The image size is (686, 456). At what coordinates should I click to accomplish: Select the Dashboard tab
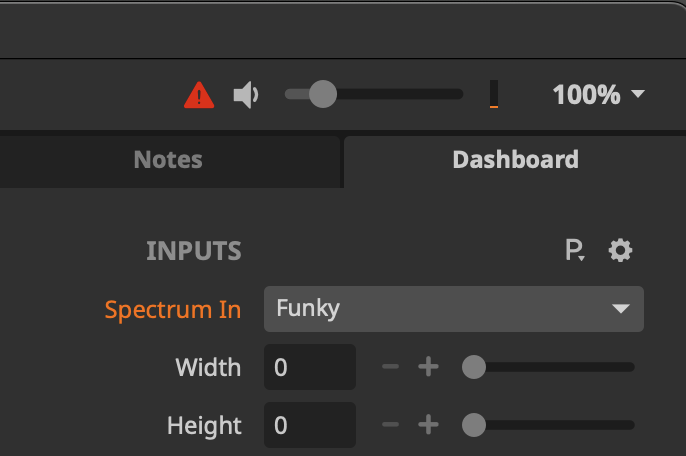point(515,159)
